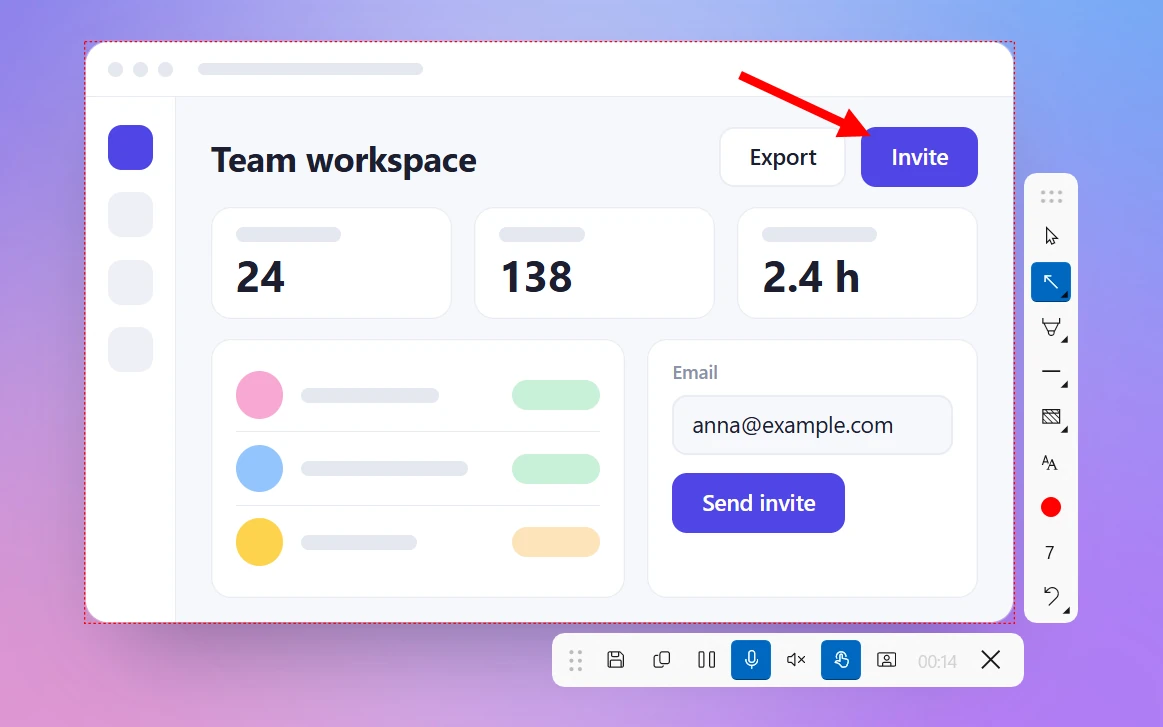Toggle microphone recording off
Image resolution: width=1163 pixels, height=727 pixels.
pyautogui.click(x=751, y=659)
